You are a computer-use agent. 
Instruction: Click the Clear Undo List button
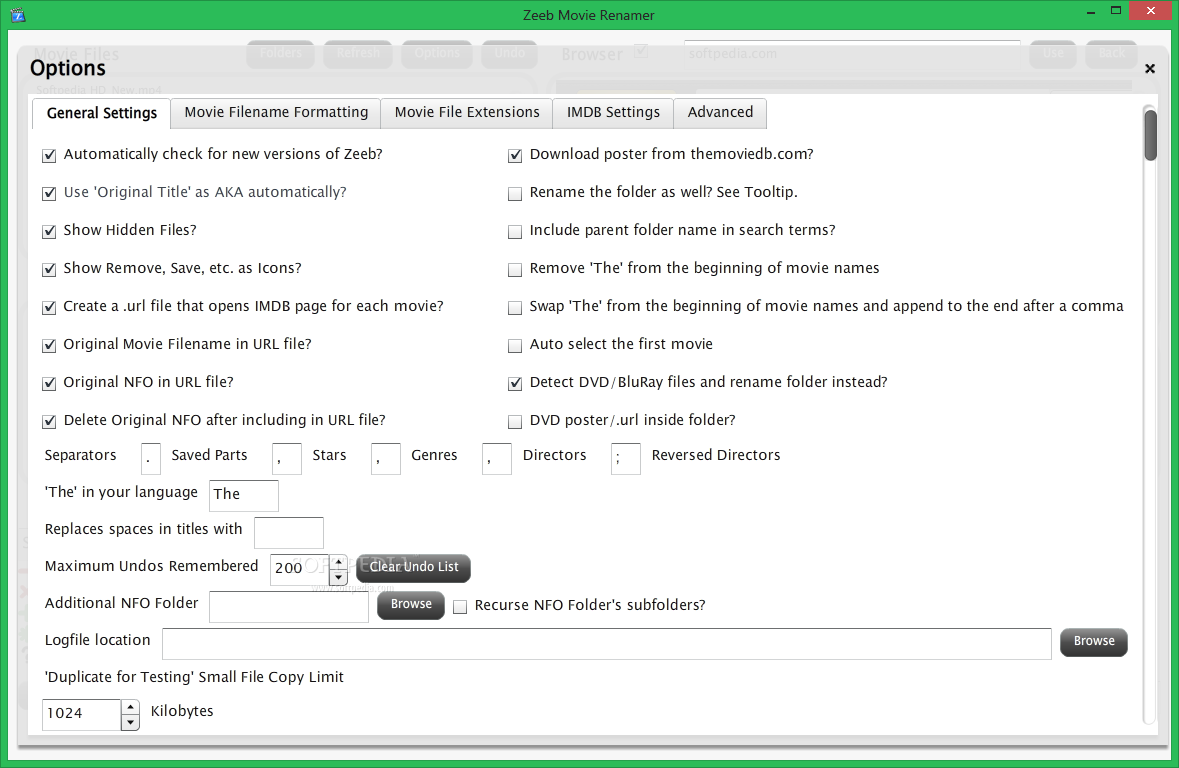pyautogui.click(x=414, y=568)
